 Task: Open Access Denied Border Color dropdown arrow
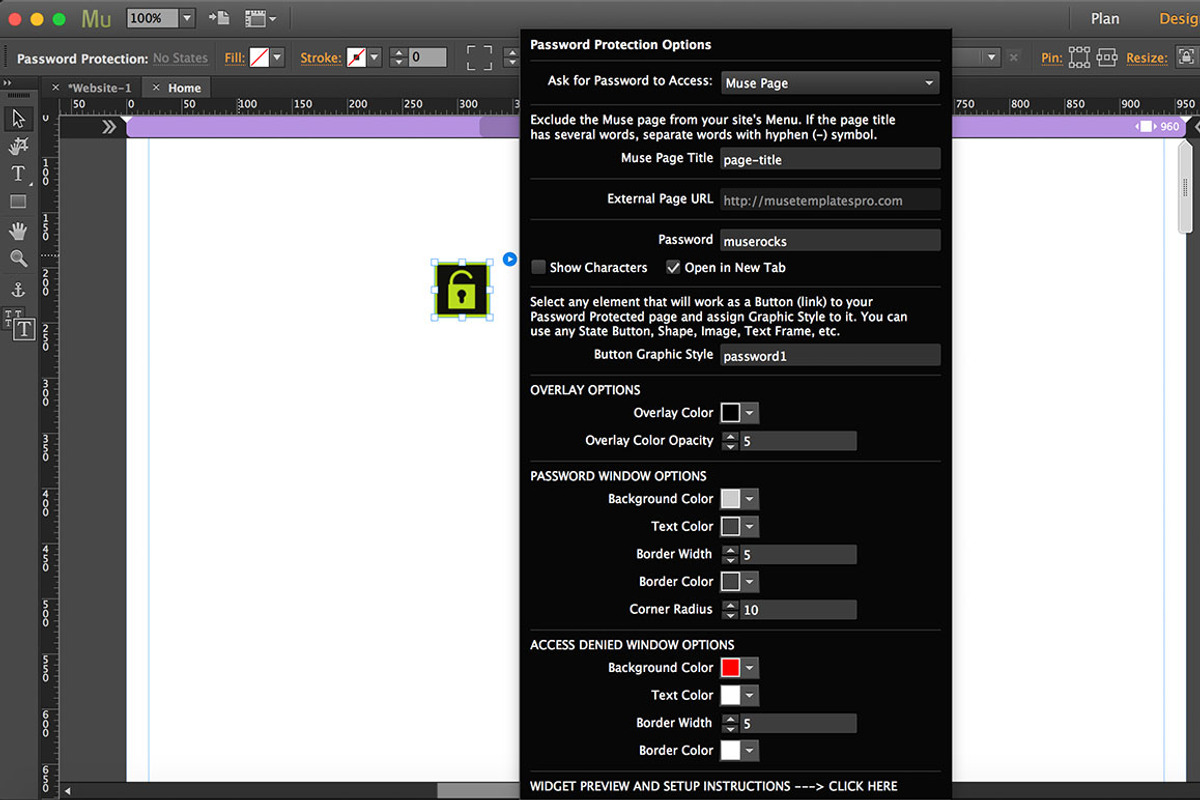click(x=750, y=750)
